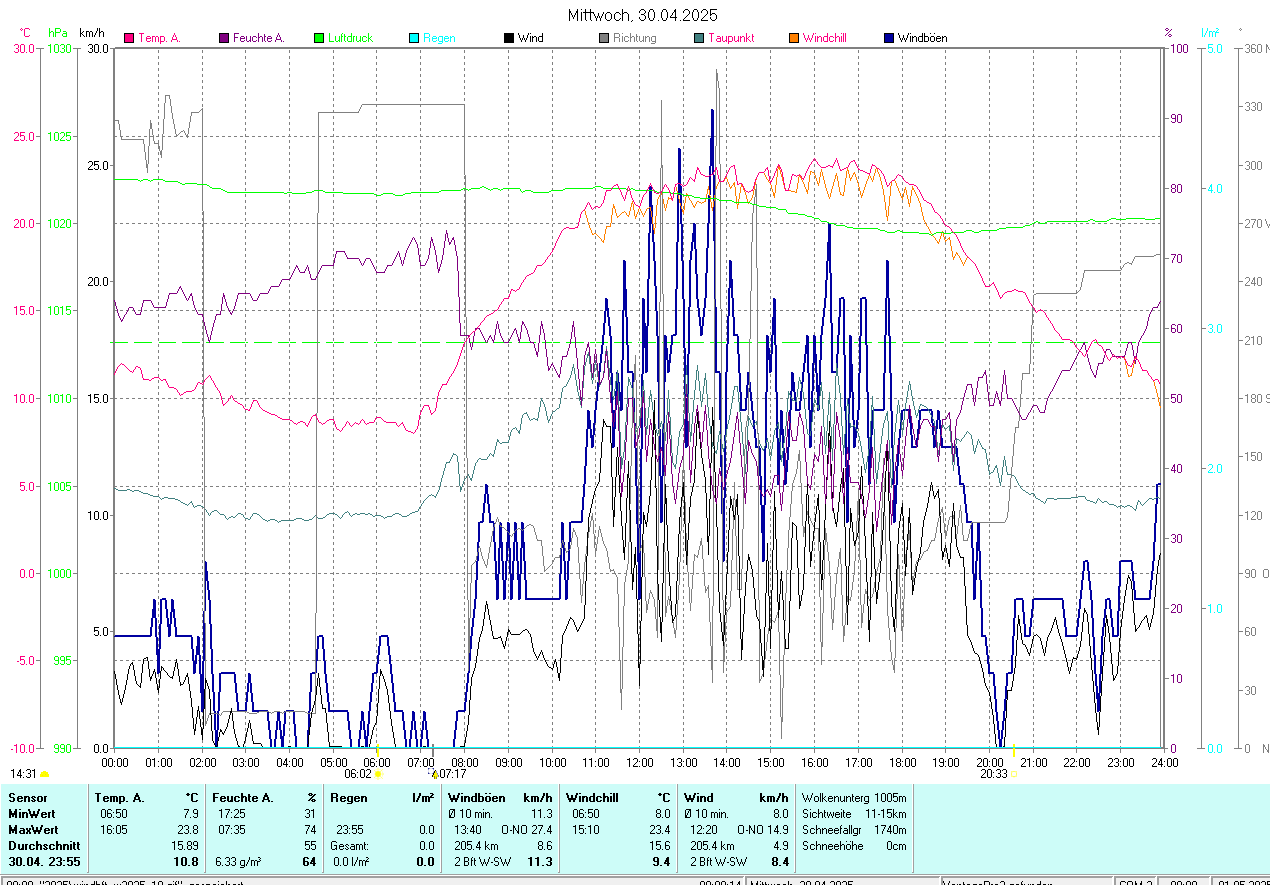Click the Sensor header in the statistics table
The width and height of the screenshot is (1270, 885).
click(27, 798)
